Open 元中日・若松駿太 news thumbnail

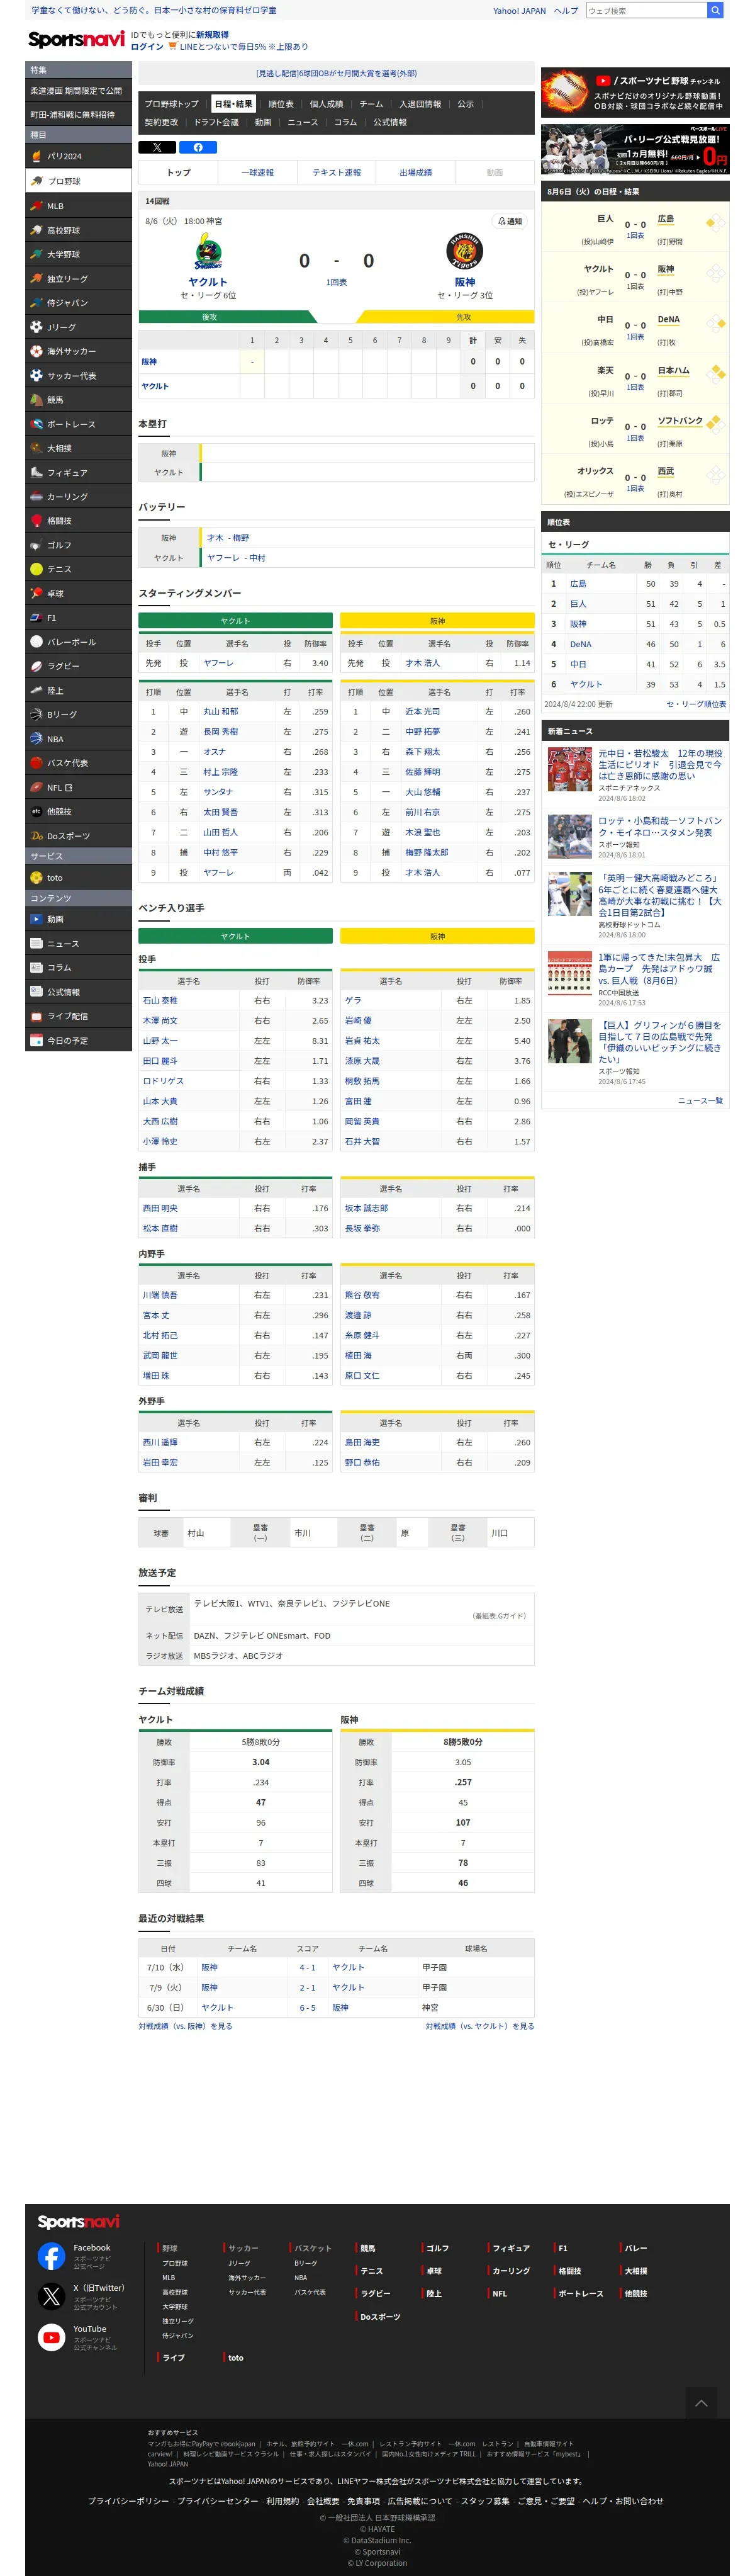pos(569,770)
